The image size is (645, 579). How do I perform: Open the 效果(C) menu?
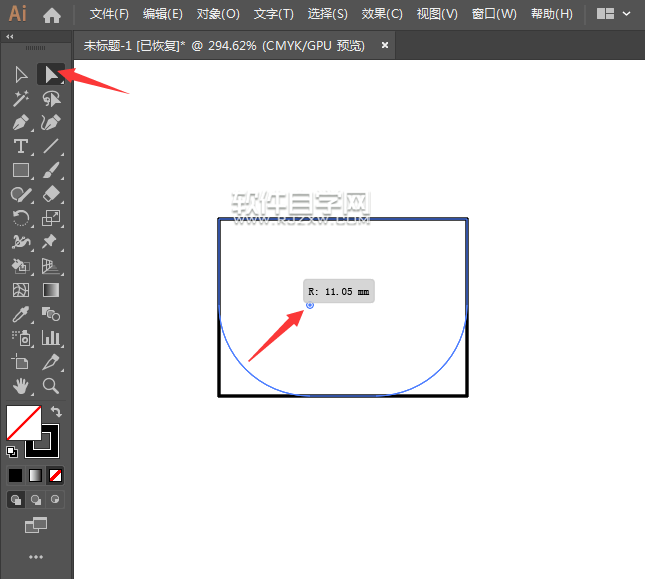pos(382,14)
